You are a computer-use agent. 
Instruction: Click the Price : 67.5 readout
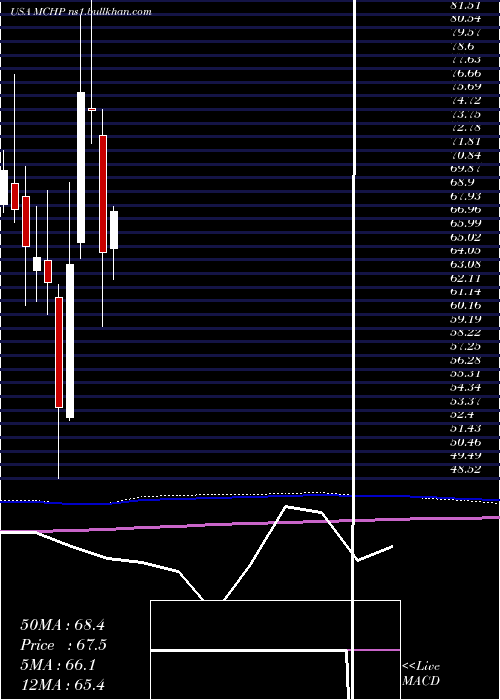[63, 645]
